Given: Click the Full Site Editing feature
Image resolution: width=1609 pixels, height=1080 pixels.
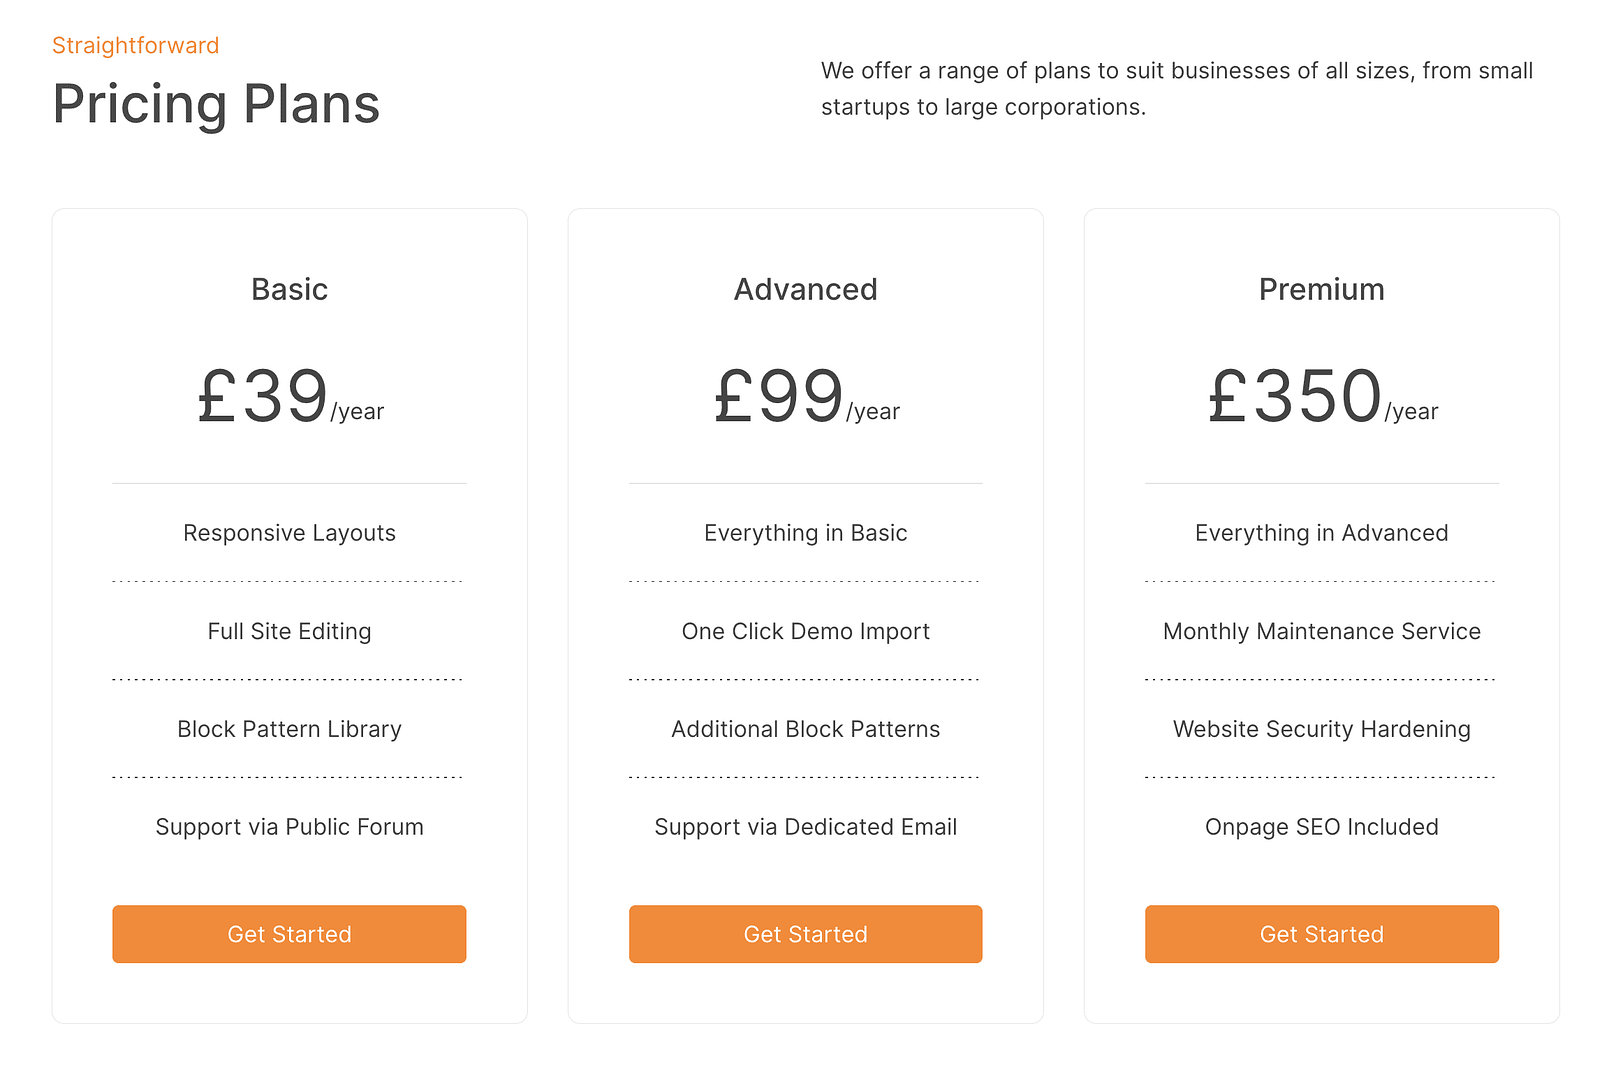Looking at the screenshot, I should pos(289,631).
